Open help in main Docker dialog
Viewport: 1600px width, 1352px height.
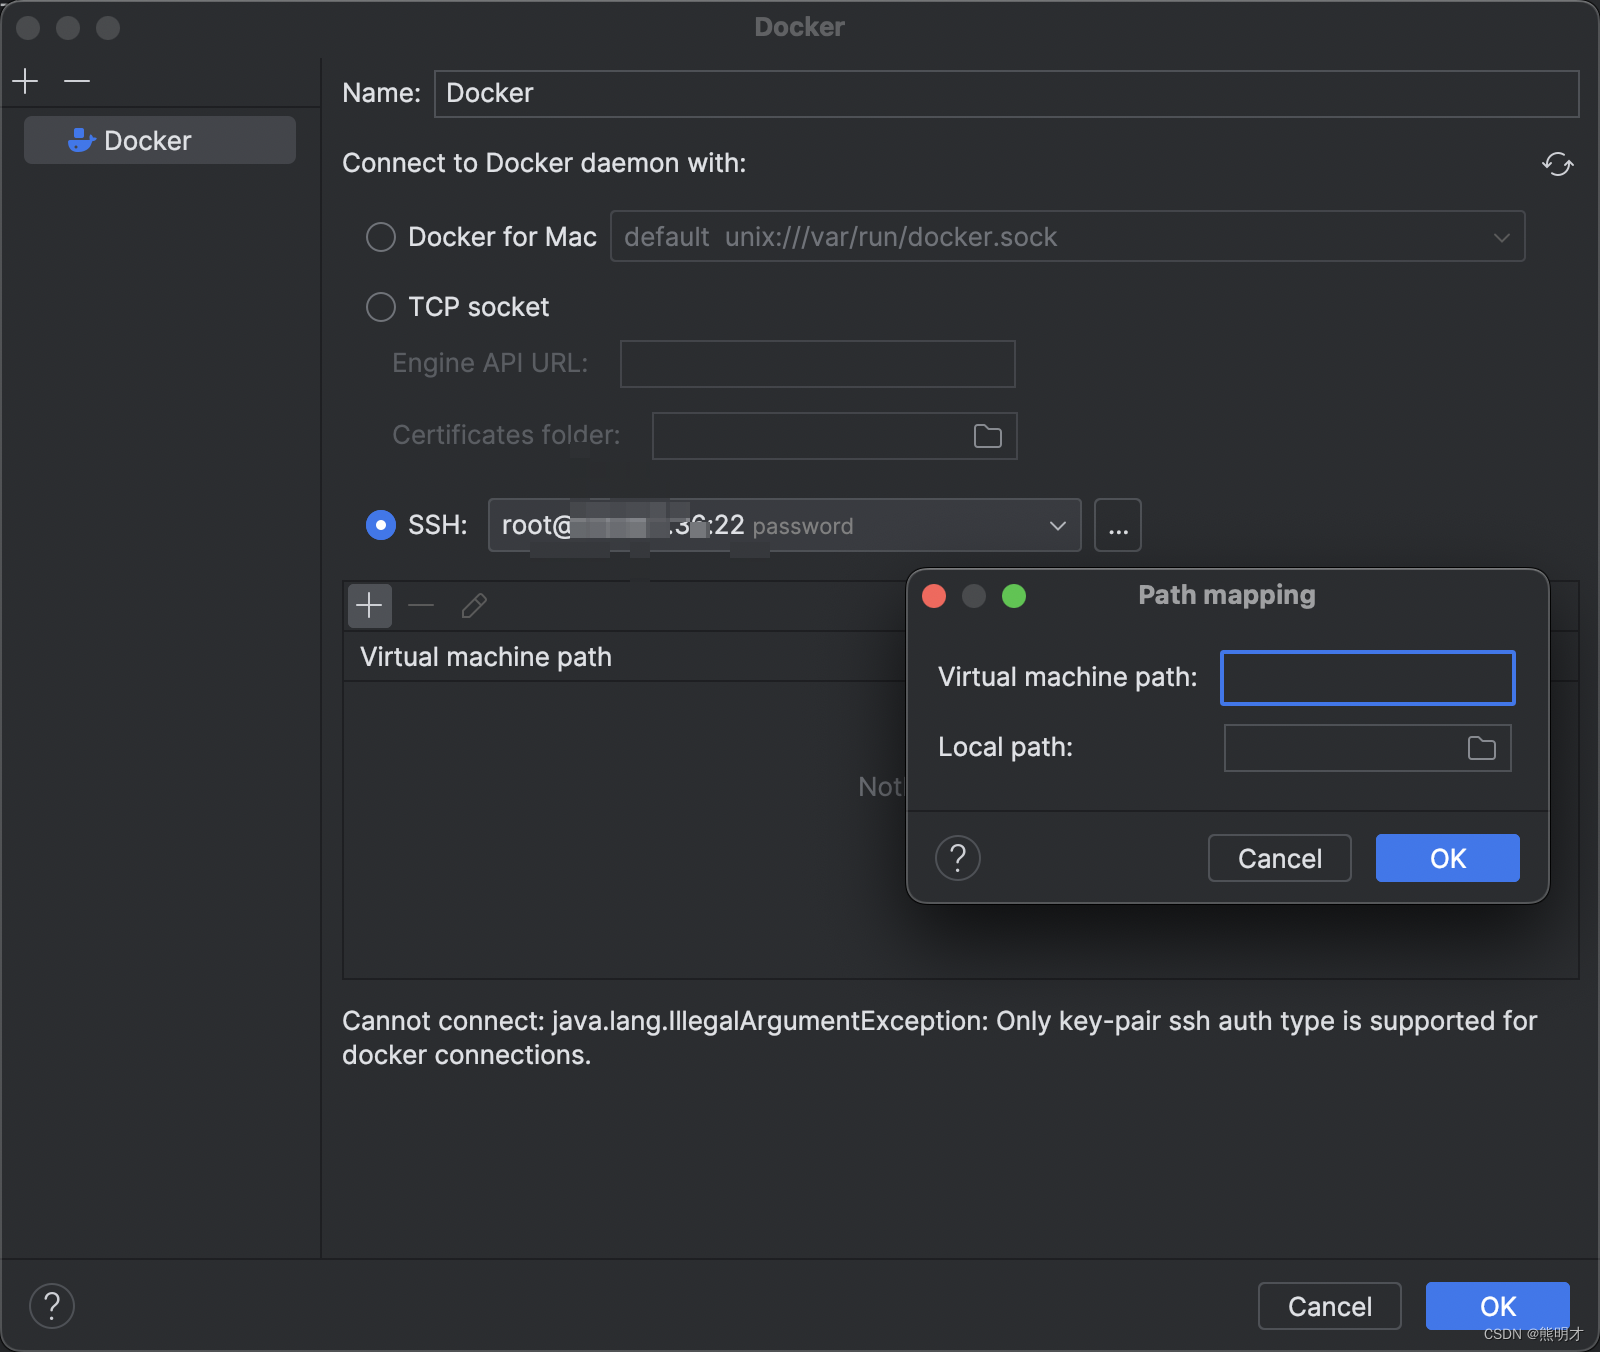click(x=52, y=1306)
